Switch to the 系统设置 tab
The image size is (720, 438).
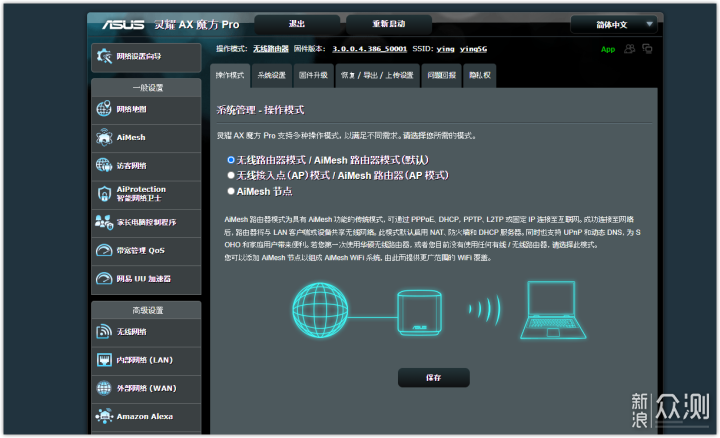tap(271, 75)
